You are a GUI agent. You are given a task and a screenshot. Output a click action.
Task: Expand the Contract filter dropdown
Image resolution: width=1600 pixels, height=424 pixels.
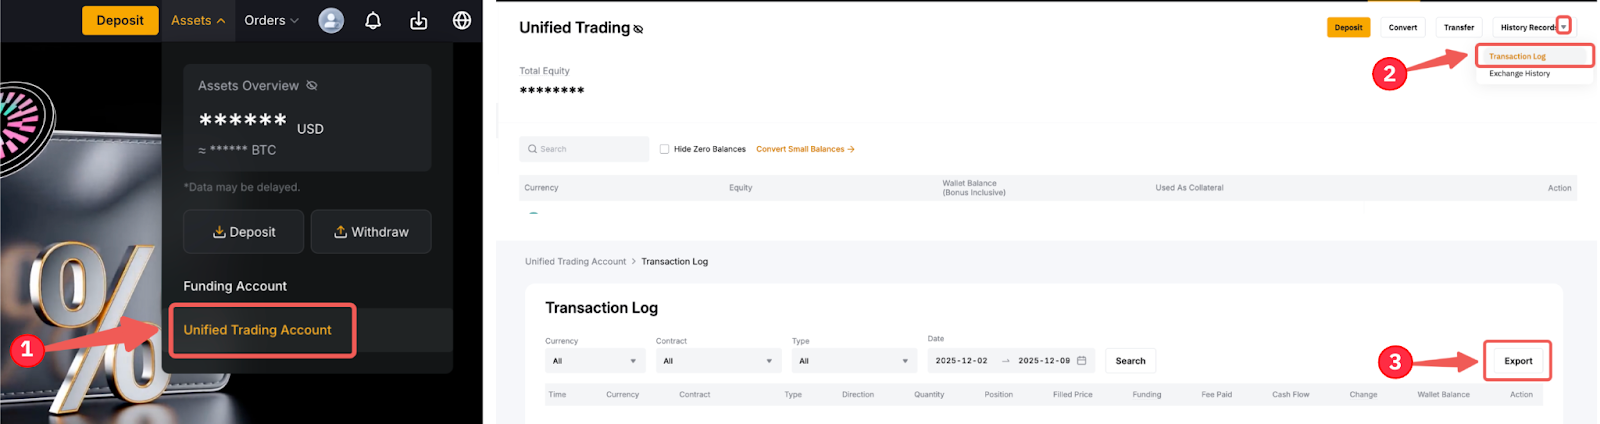point(717,361)
